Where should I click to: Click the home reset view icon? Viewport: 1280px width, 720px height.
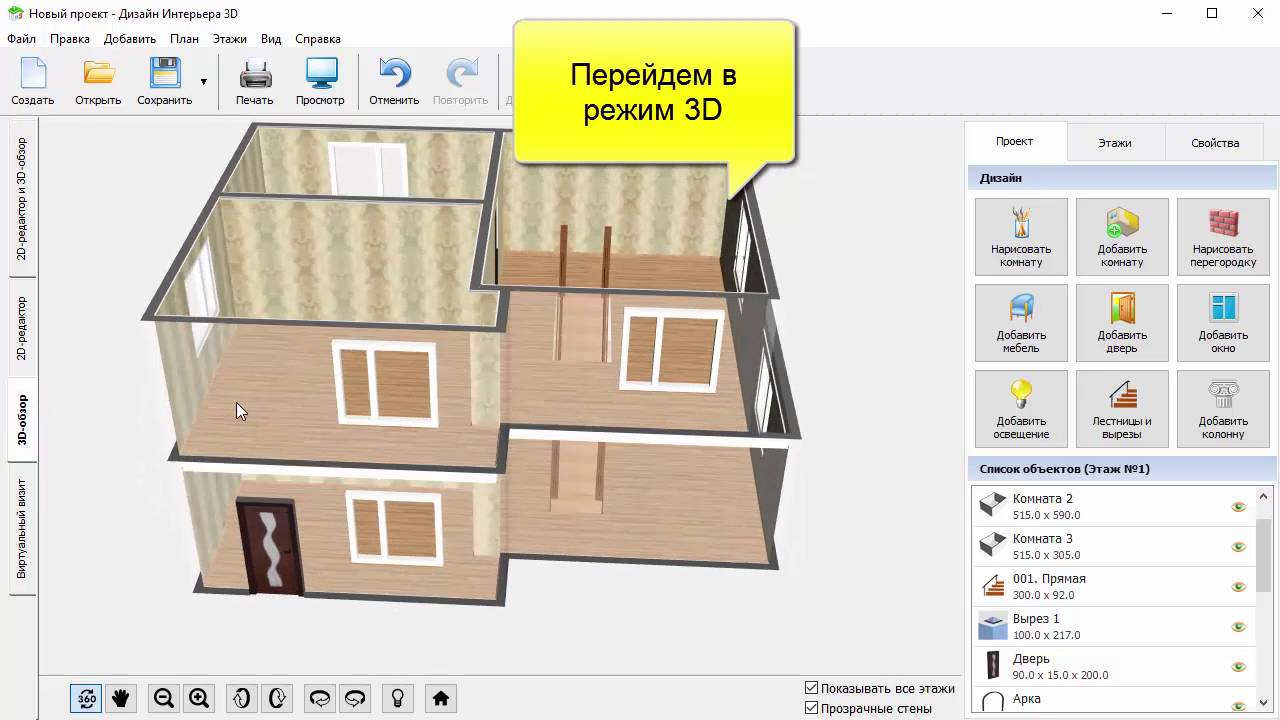440,698
